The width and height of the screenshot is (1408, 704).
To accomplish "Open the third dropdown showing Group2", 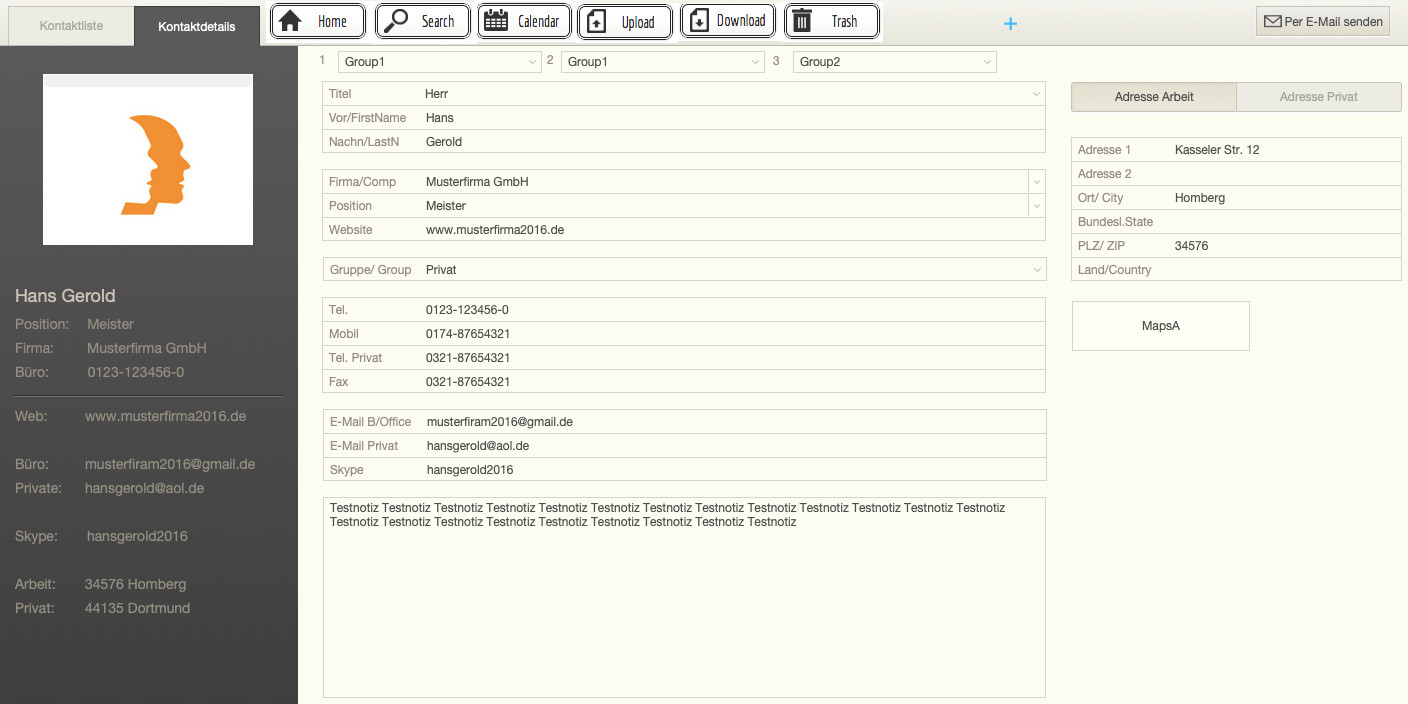I will pyautogui.click(x=895, y=62).
